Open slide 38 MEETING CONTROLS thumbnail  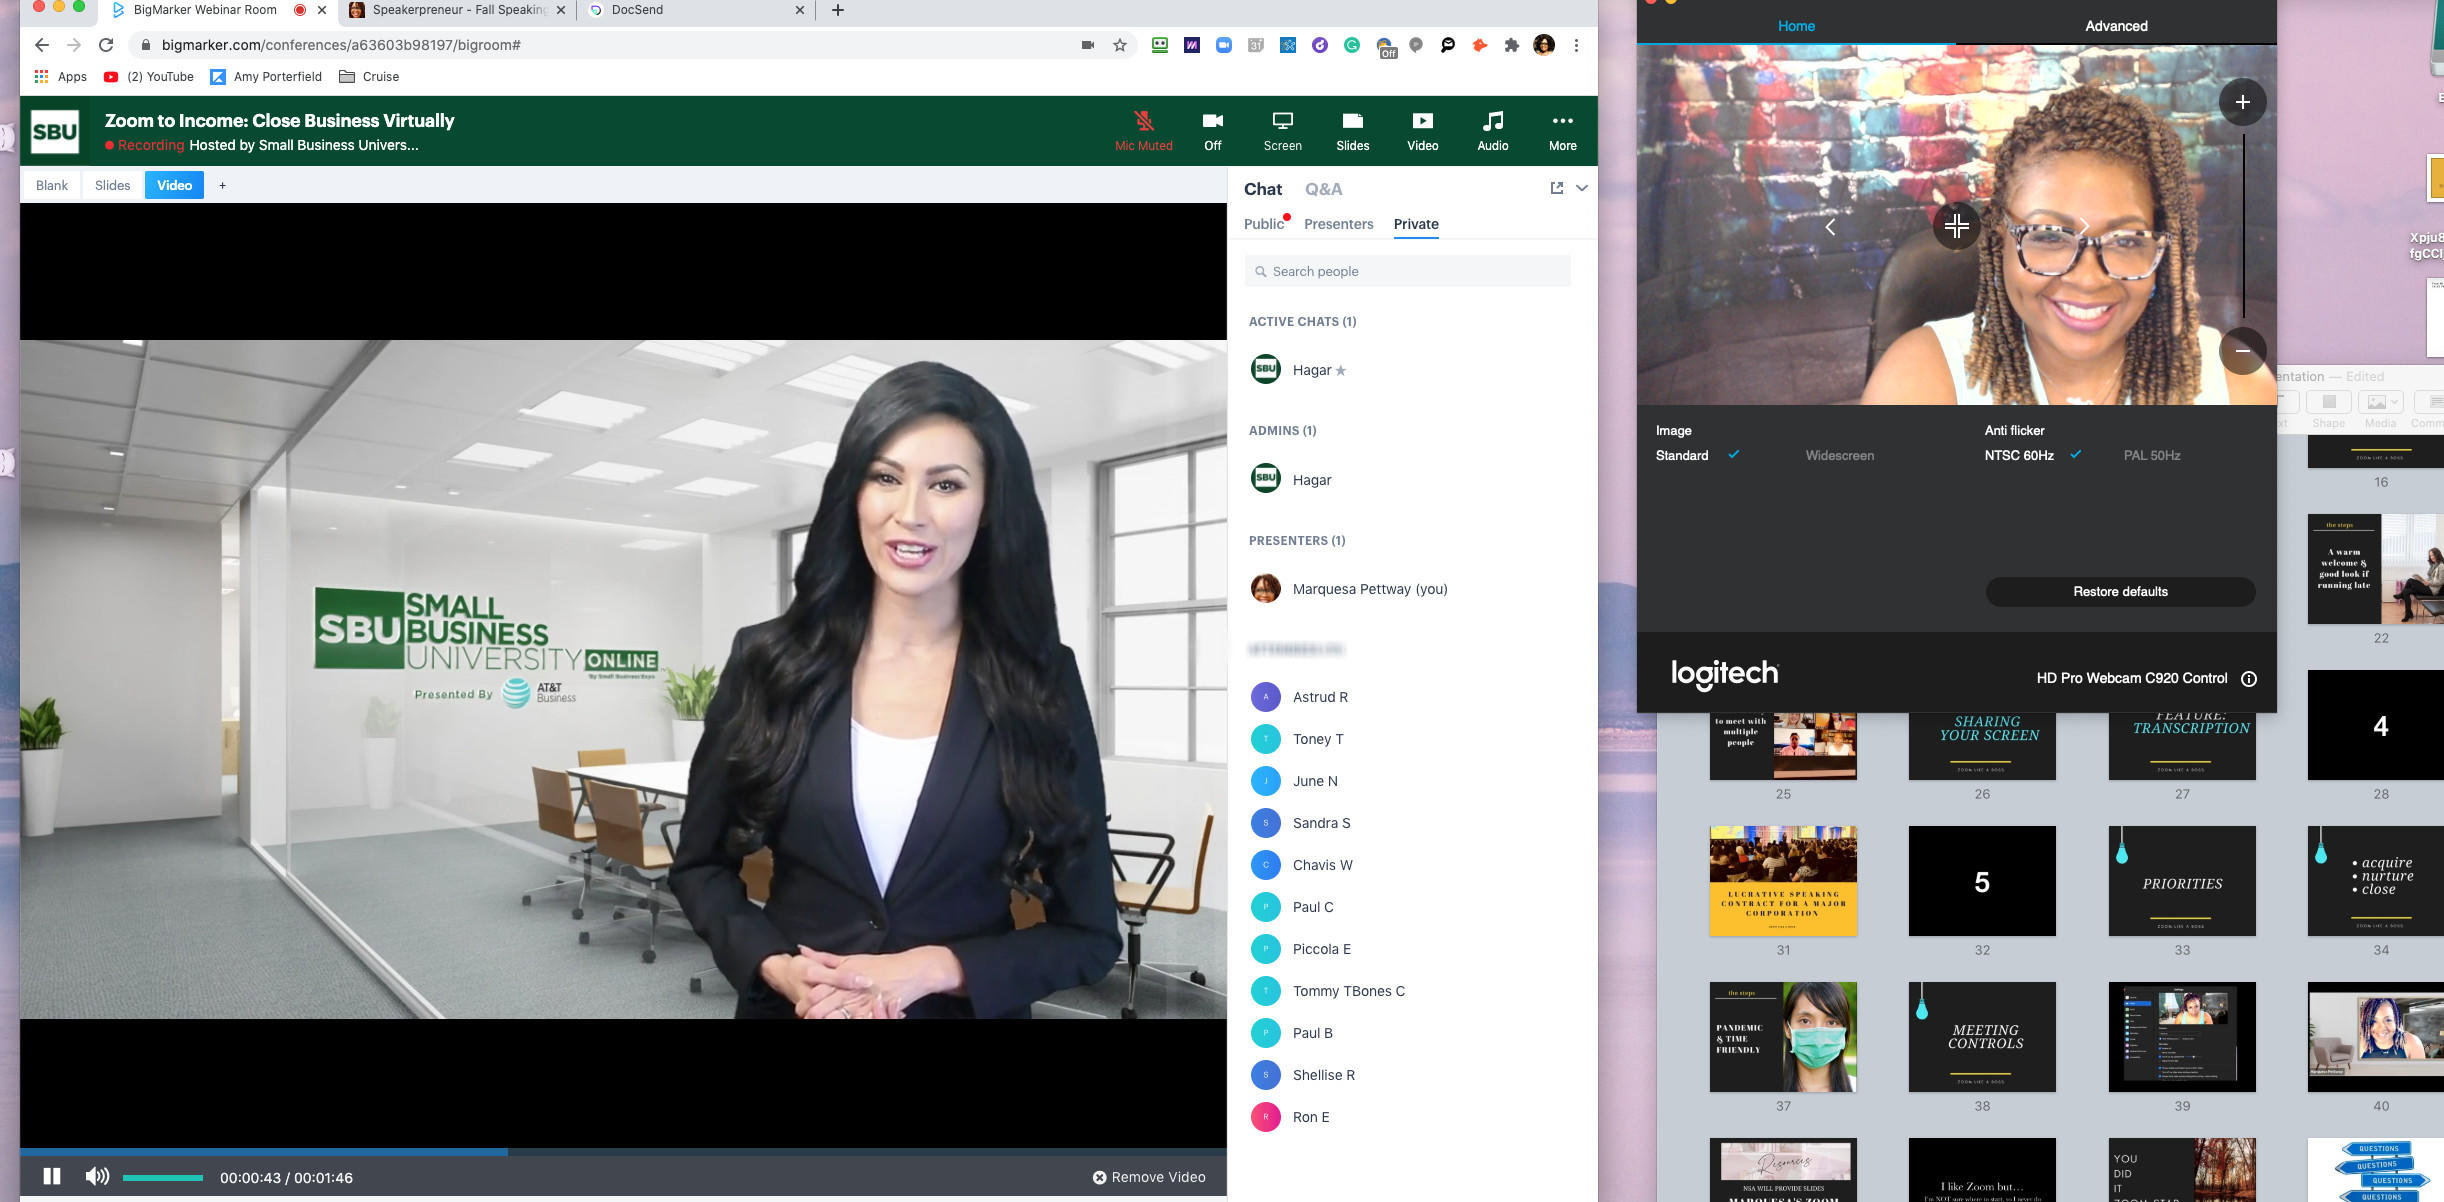(1982, 1037)
